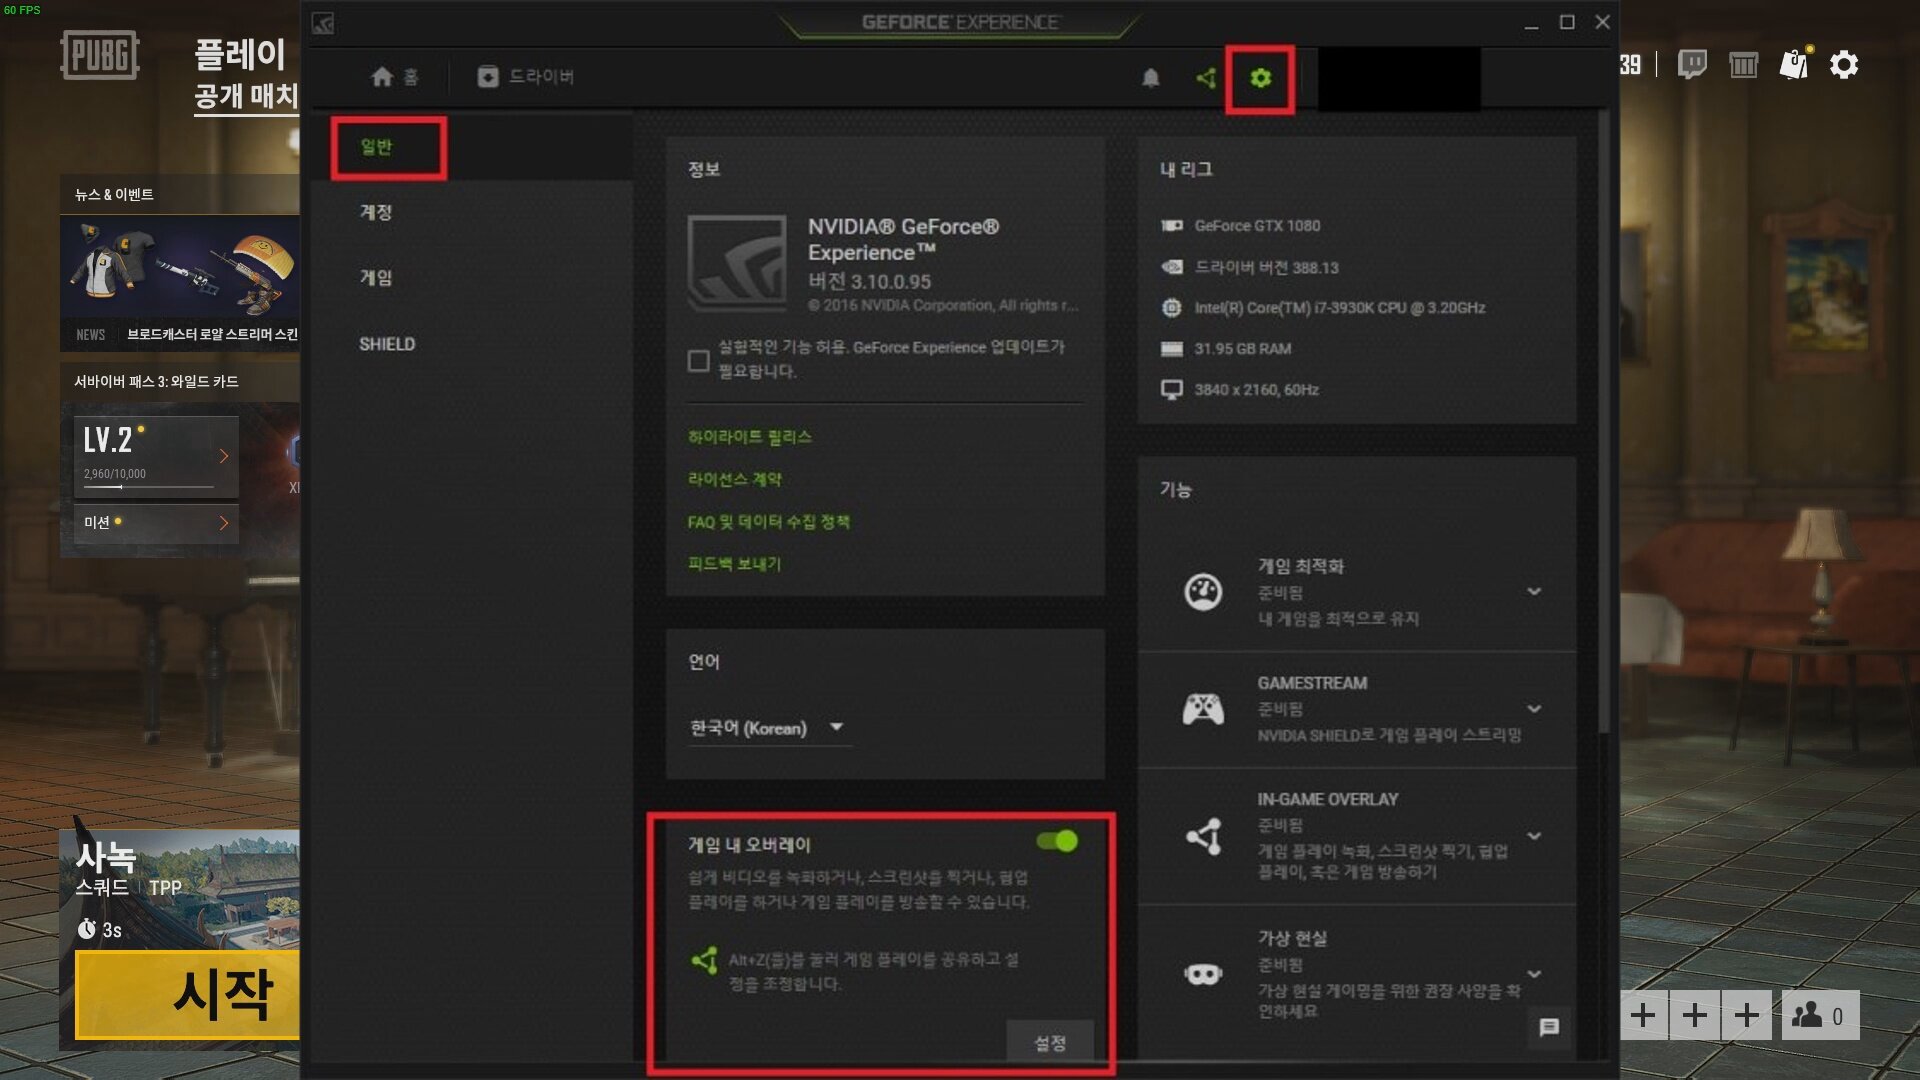Click the 설정 button in overlay panel
The height and width of the screenshot is (1080, 1920).
point(1049,1042)
